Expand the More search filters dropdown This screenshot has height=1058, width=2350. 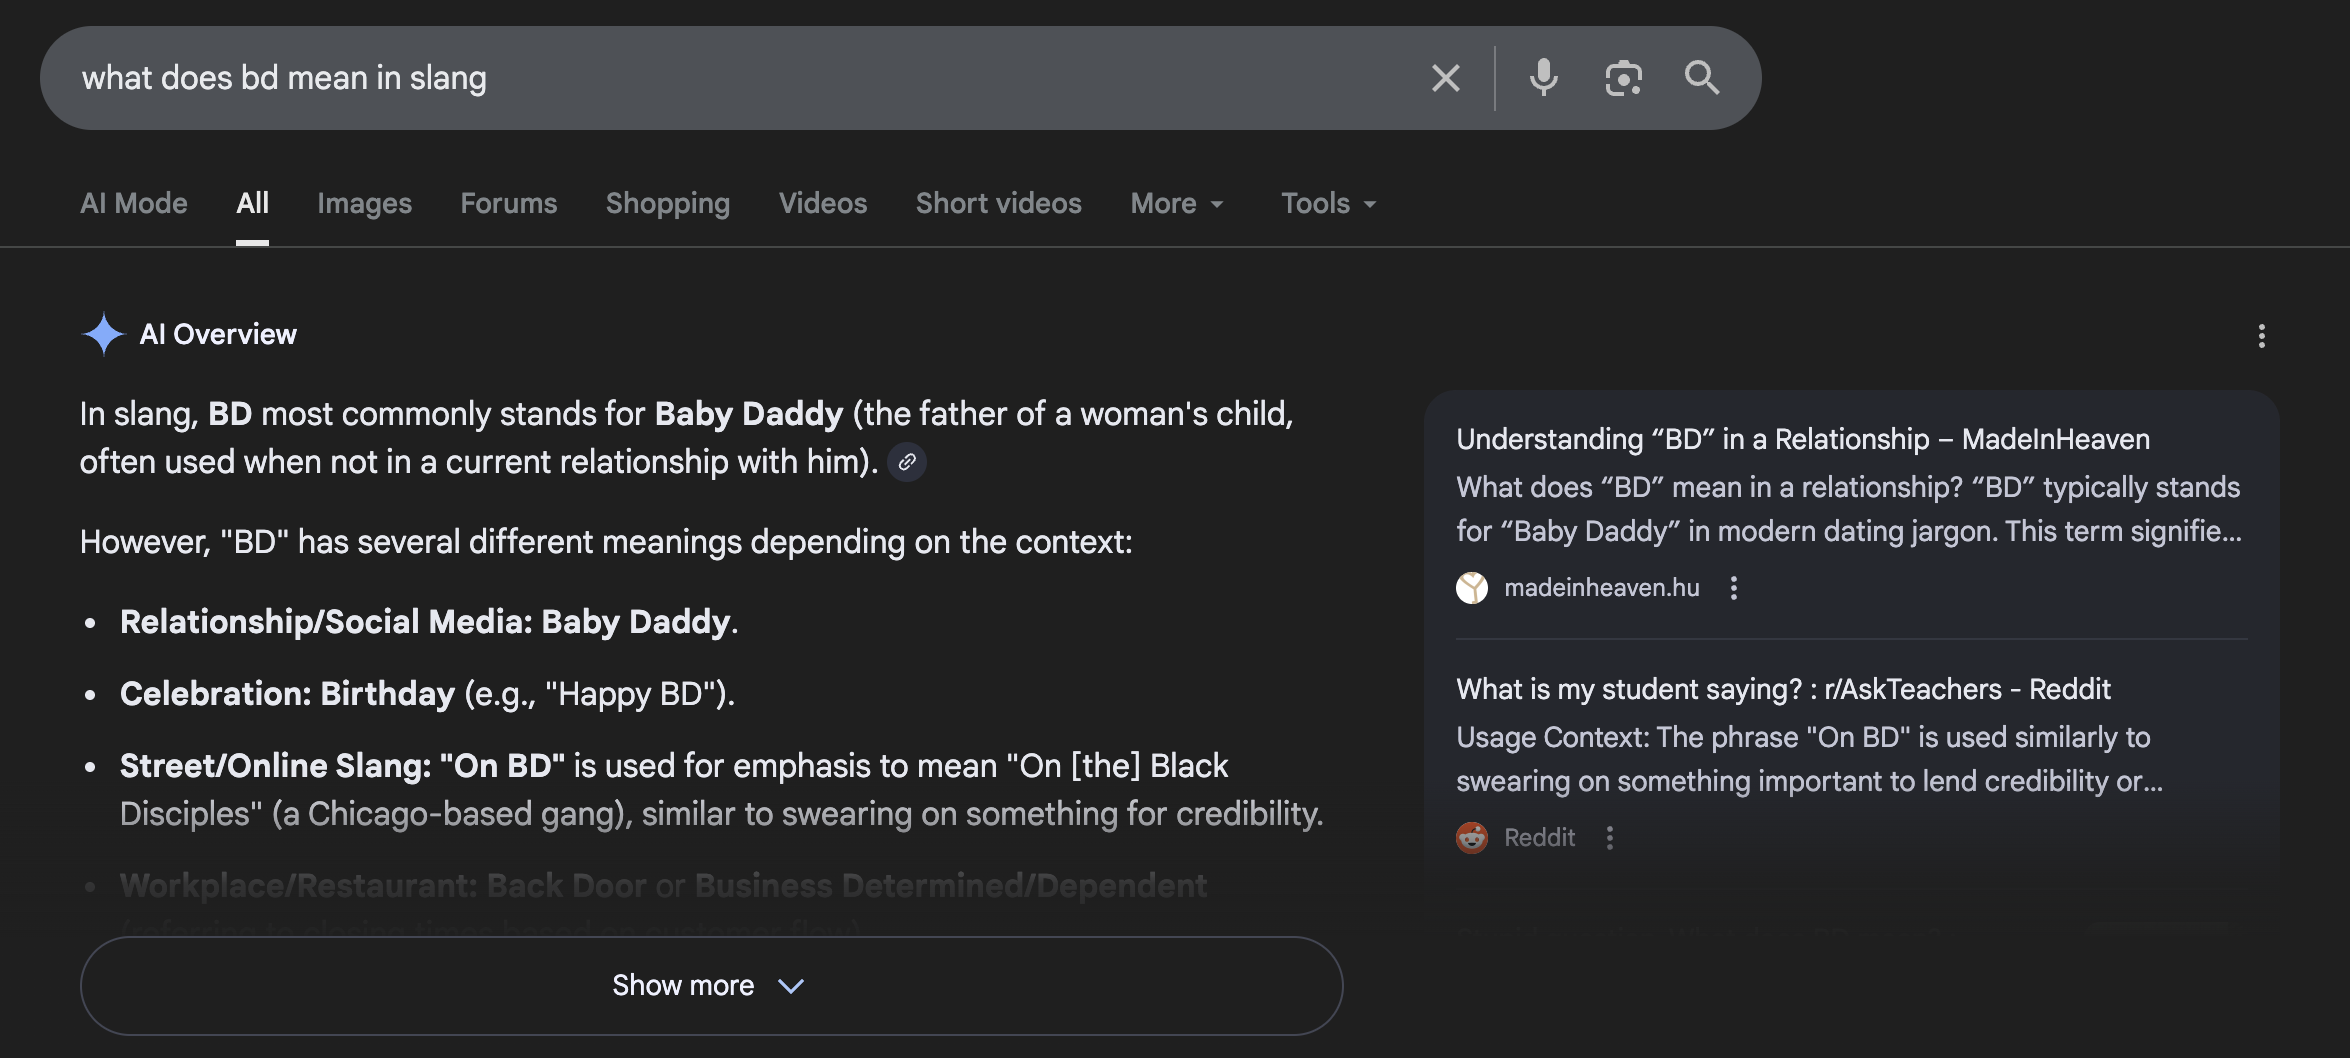[1177, 204]
